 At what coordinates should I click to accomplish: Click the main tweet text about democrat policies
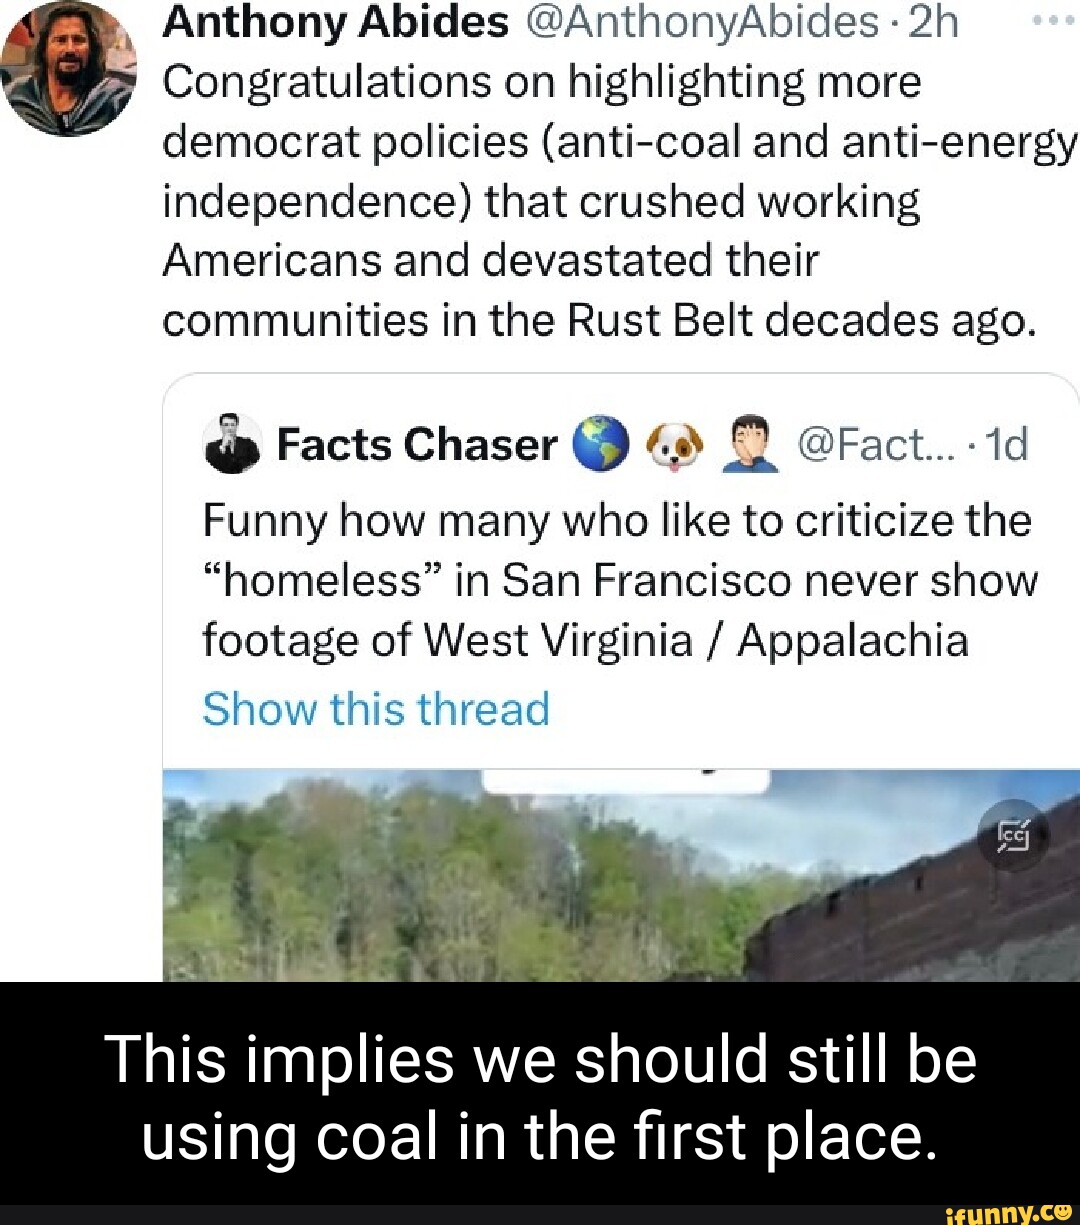[600, 200]
